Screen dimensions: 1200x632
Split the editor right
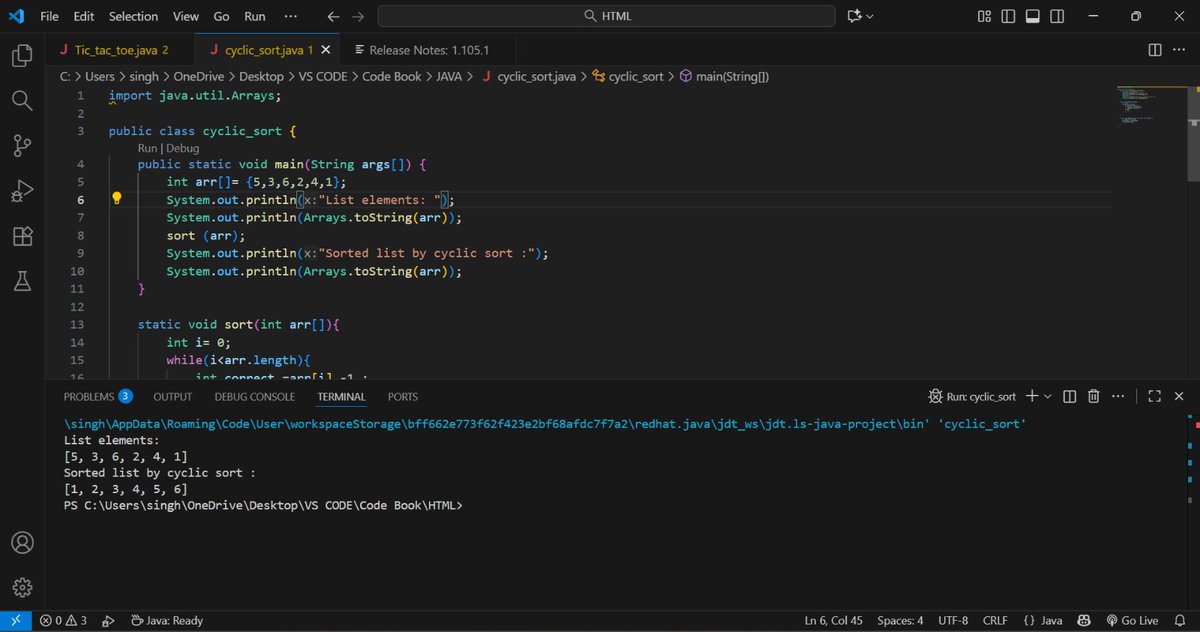click(x=1155, y=49)
